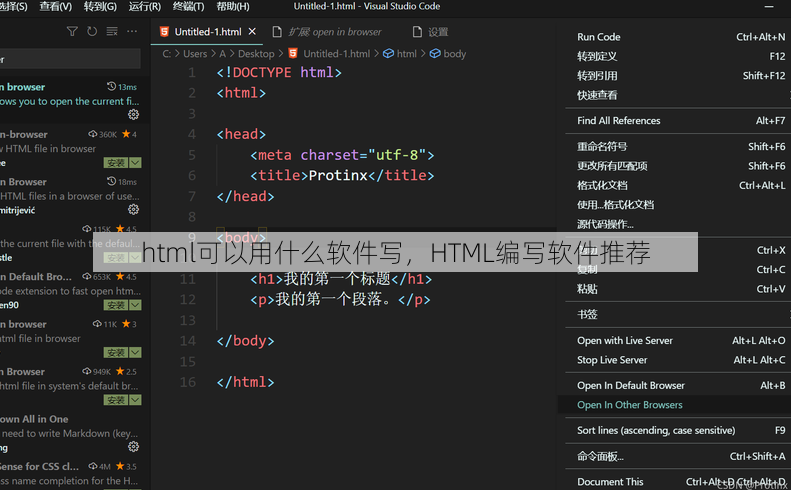Click the meta charset="utf-8" line
This screenshot has height=490, width=791.
pos(342,155)
